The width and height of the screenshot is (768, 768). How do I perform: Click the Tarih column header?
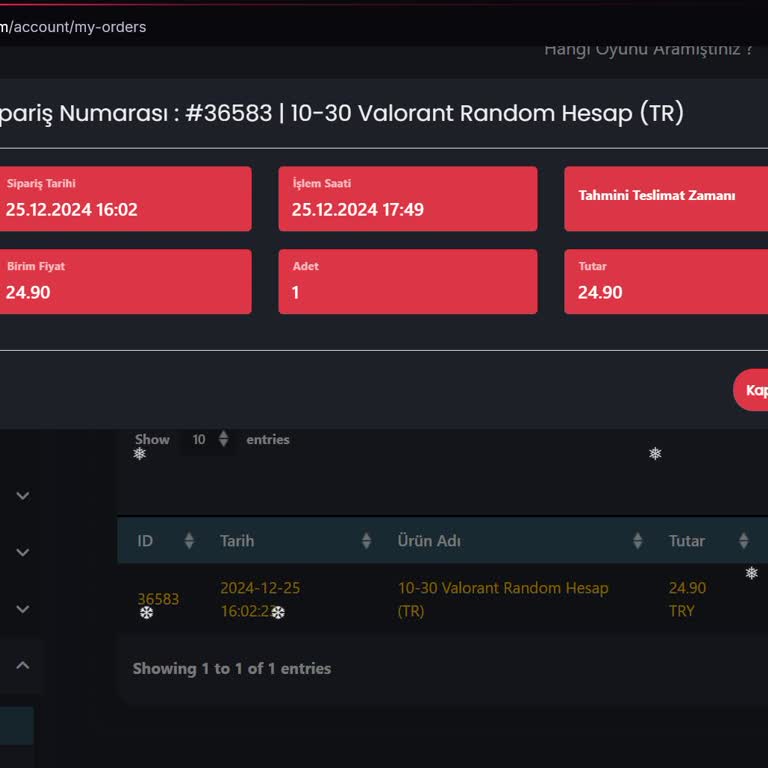pyautogui.click(x=290, y=541)
